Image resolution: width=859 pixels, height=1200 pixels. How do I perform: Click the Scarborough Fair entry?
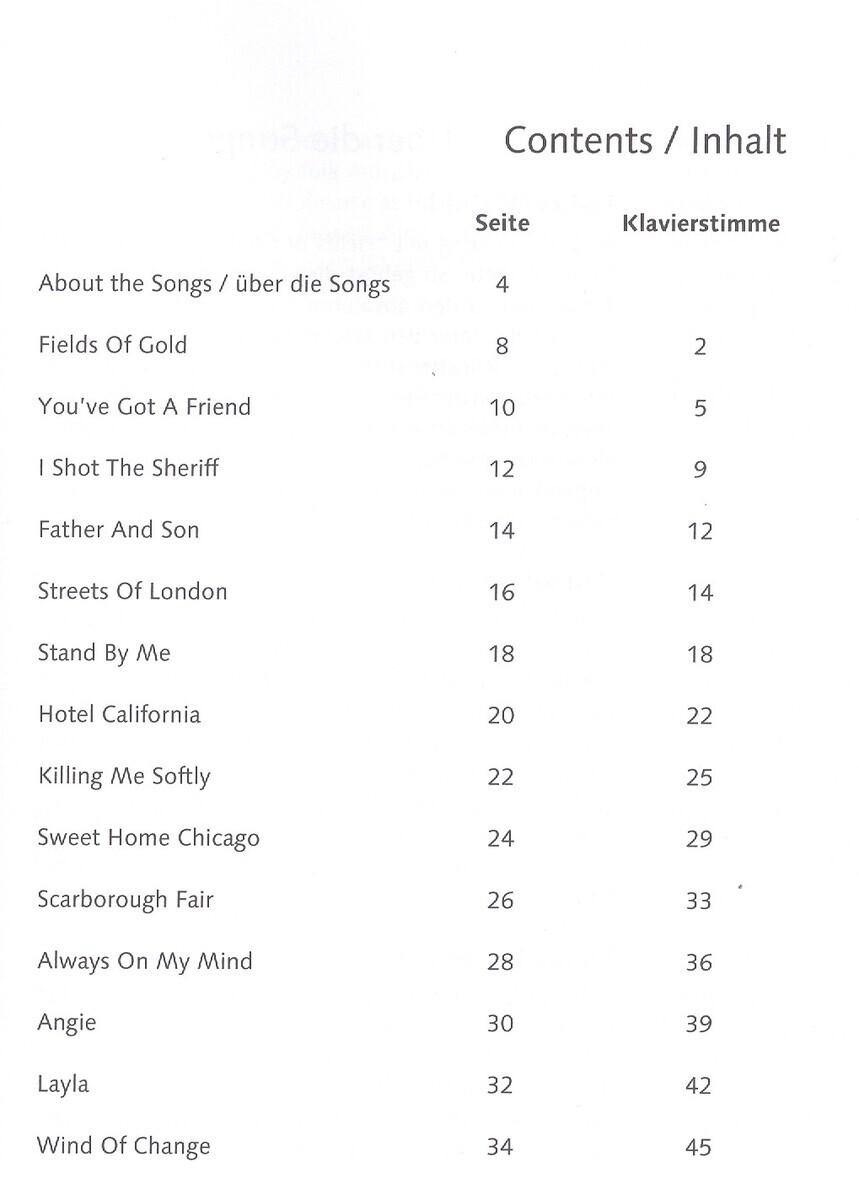[x=125, y=900]
